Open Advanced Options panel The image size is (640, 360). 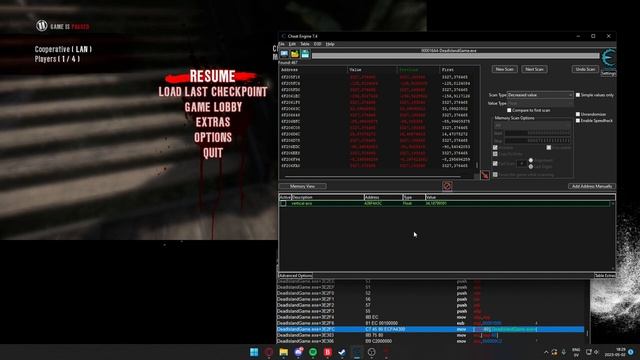(x=296, y=276)
